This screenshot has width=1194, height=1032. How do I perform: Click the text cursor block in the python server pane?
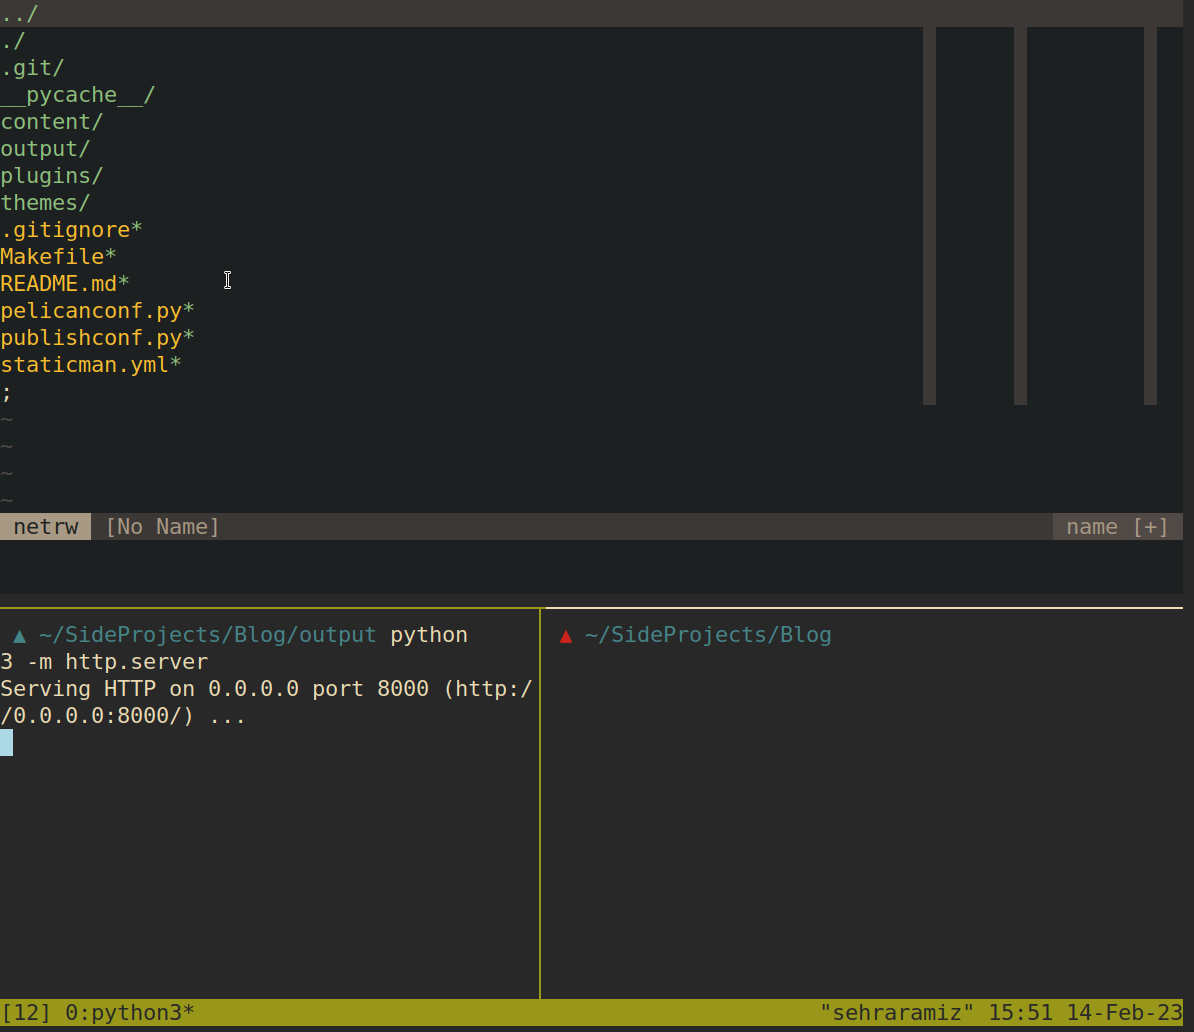pyautogui.click(x=6, y=742)
